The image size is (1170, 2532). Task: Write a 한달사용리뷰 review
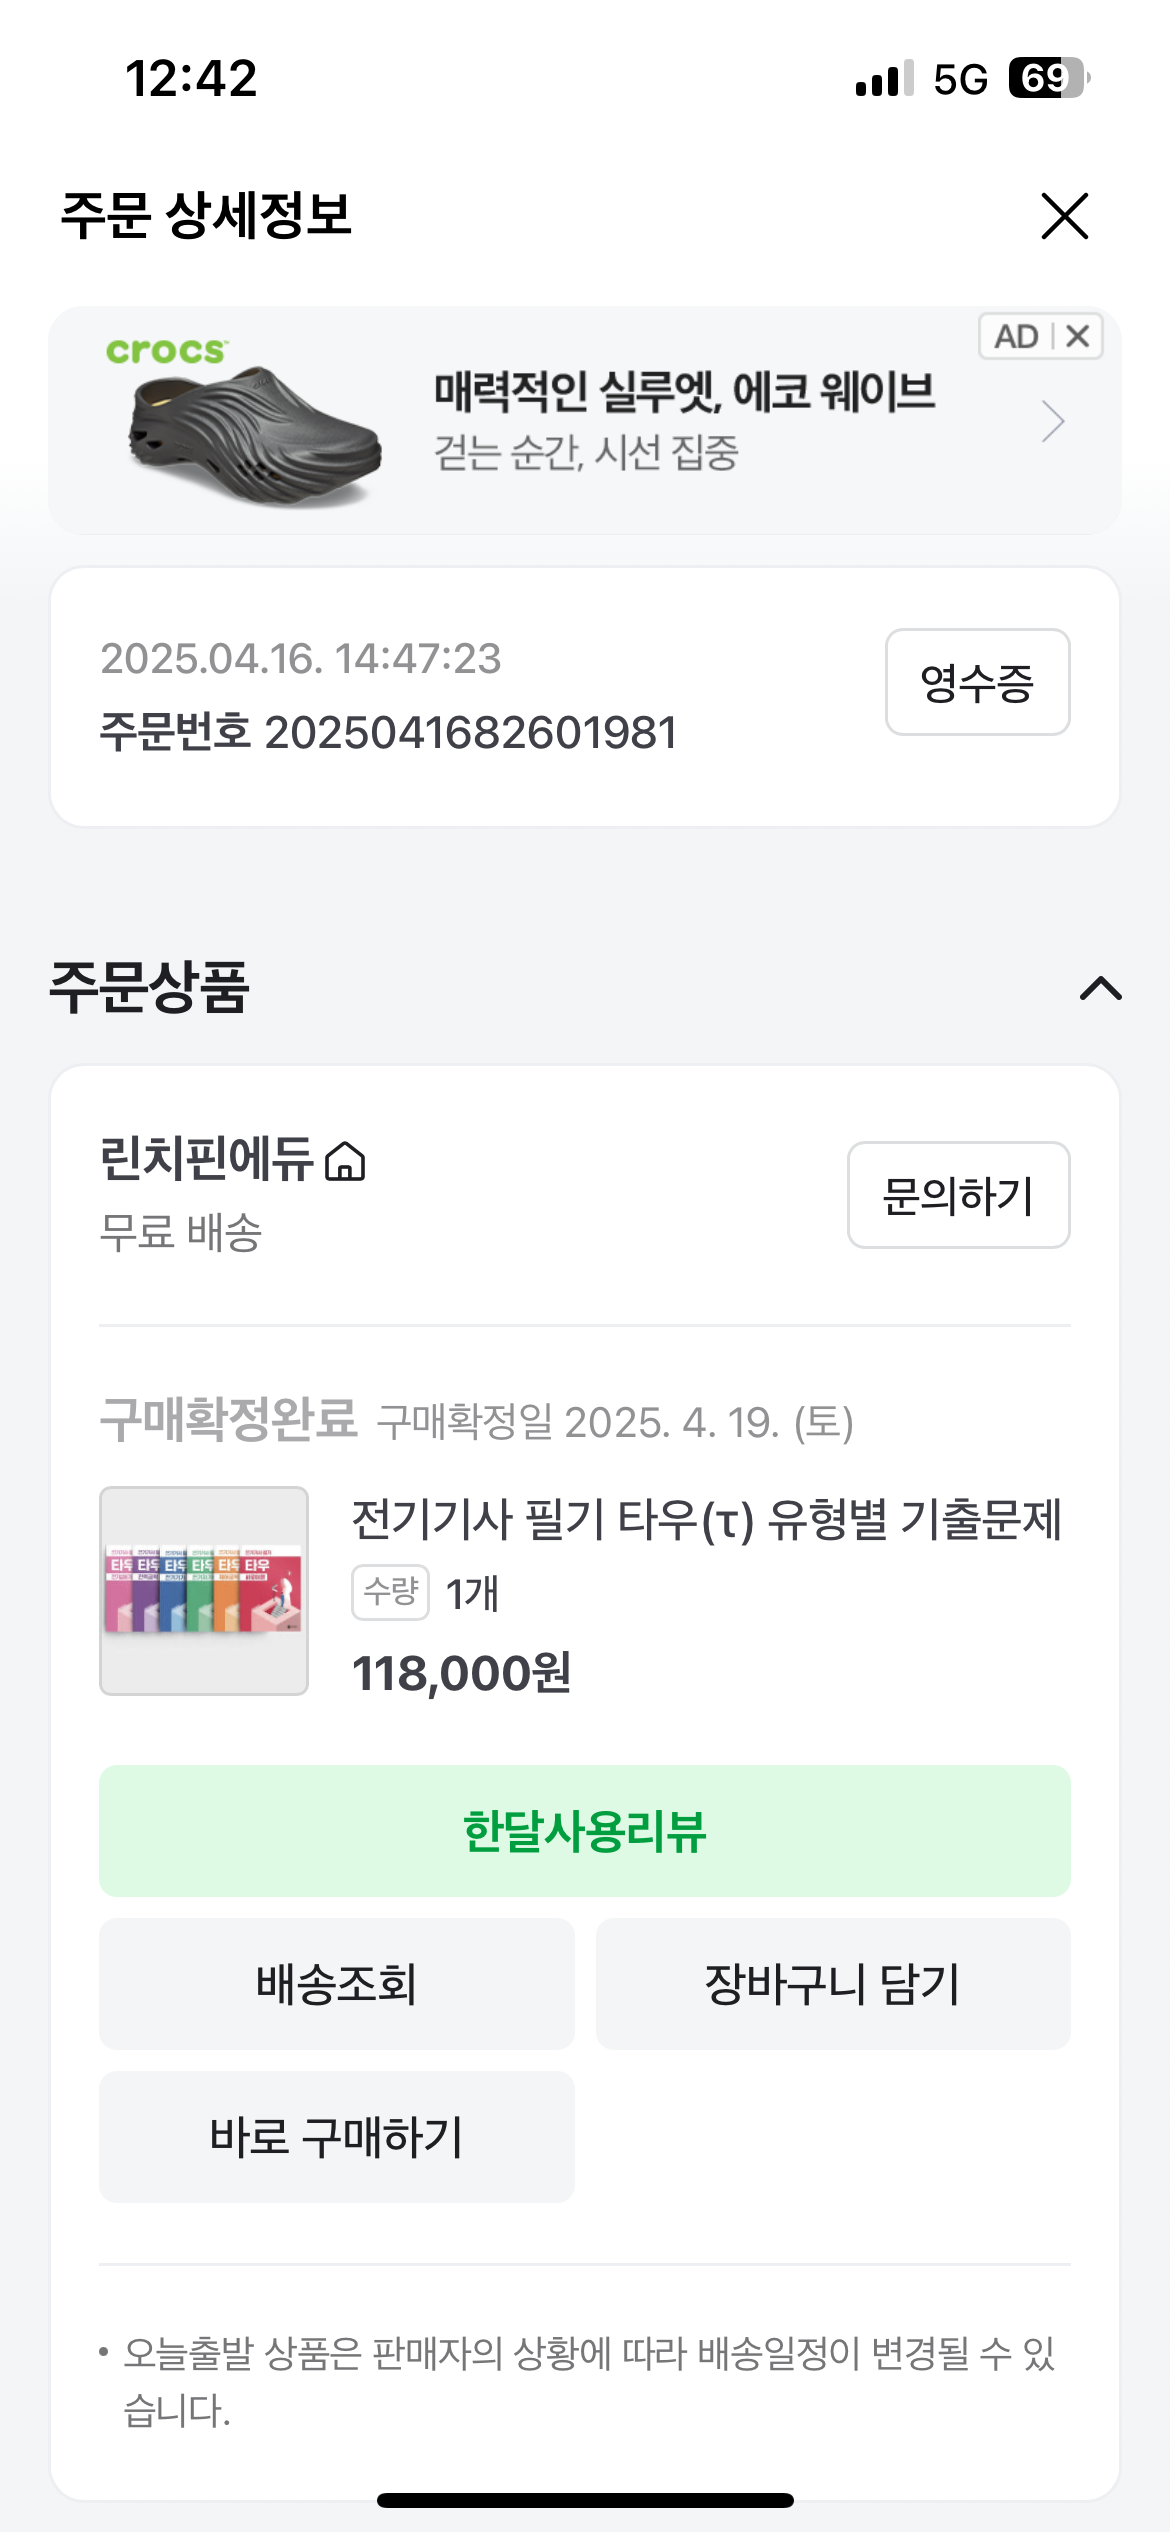[584, 1831]
